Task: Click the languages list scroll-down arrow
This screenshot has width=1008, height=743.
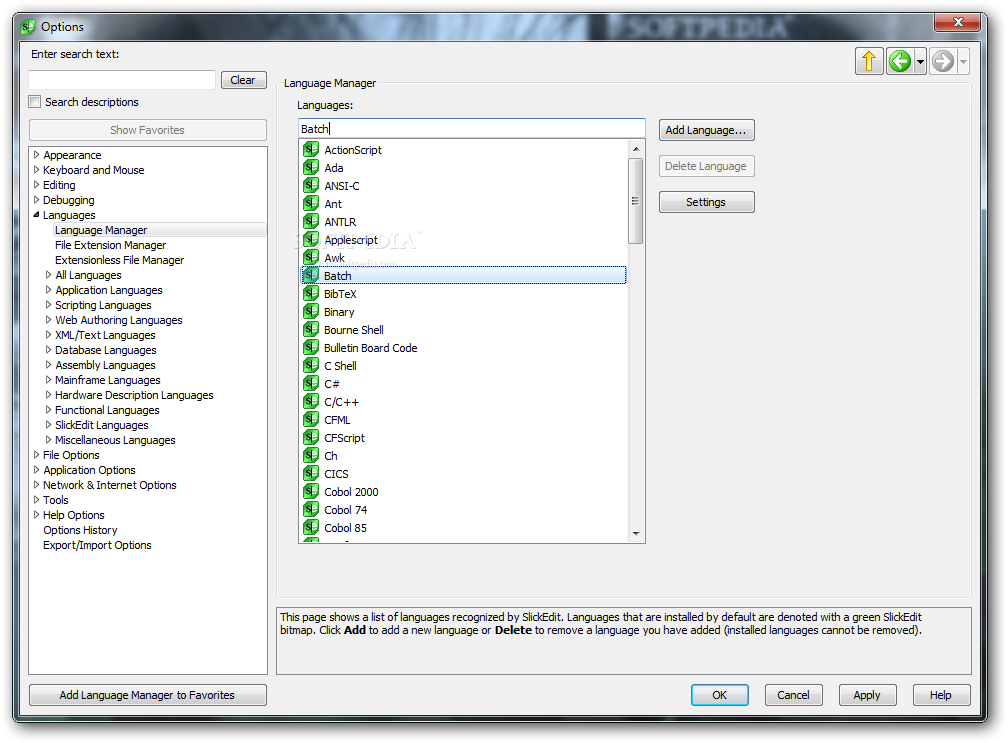Action: point(636,533)
